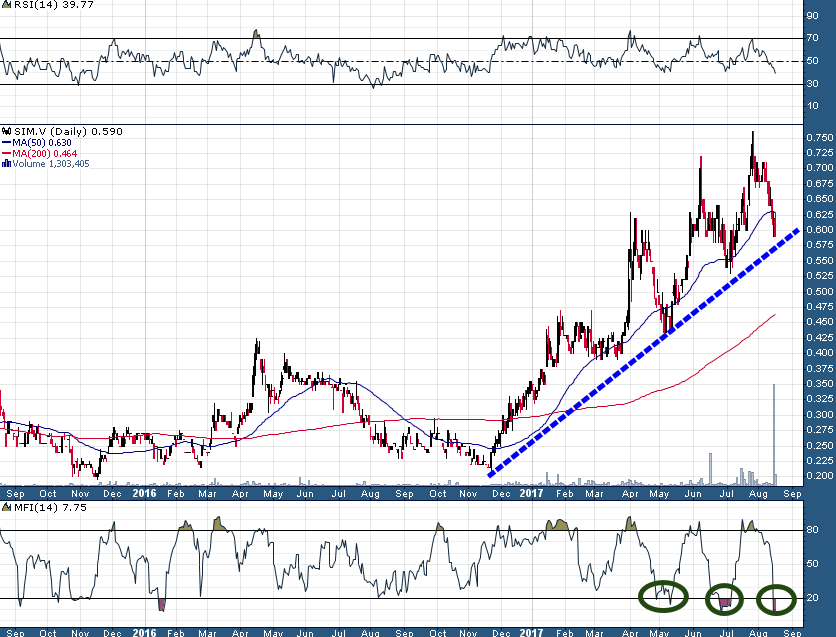Screen dimensions: 836x637
Task: Click the volume bars icon in legend
Action: tap(6, 164)
